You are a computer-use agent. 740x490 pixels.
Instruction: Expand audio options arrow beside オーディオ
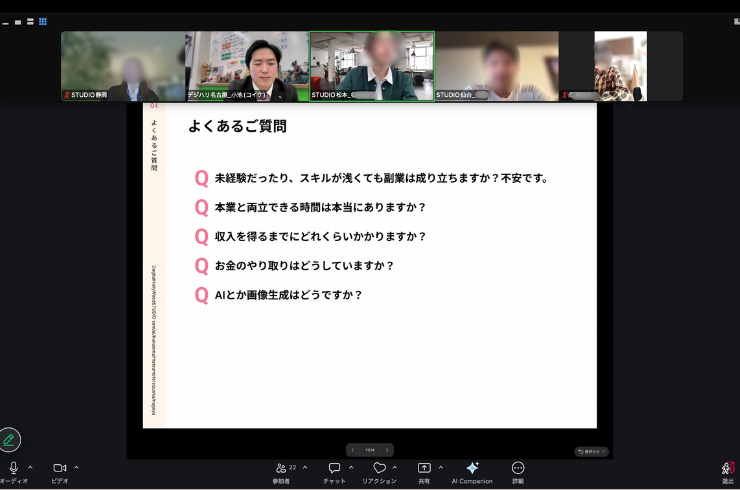tap(30, 467)
